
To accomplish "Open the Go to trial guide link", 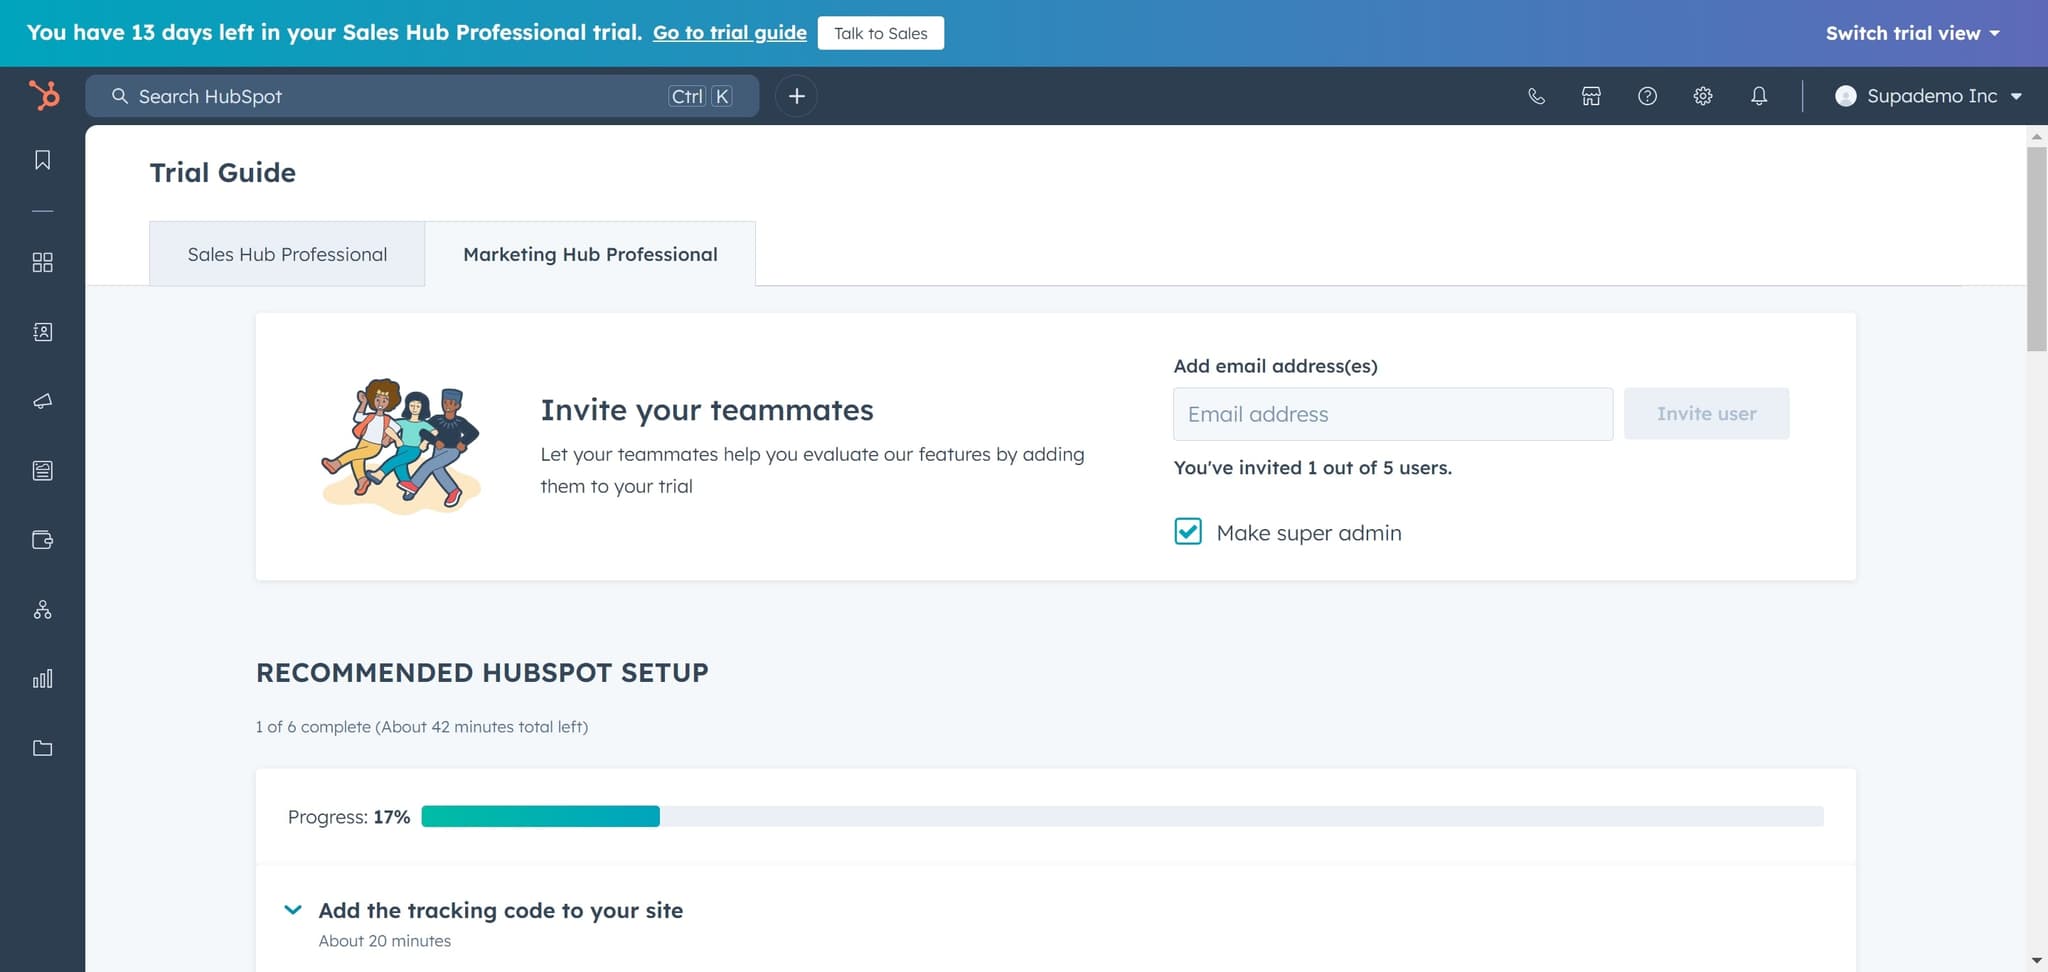I will (729, 32).
